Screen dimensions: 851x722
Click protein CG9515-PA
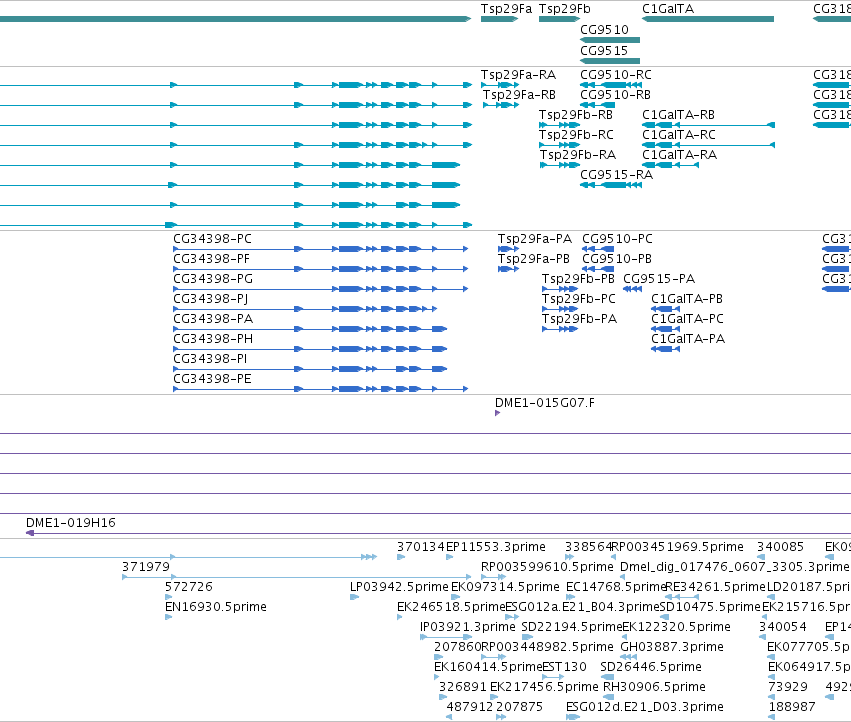pyautogui.click(x=659, y=279)
